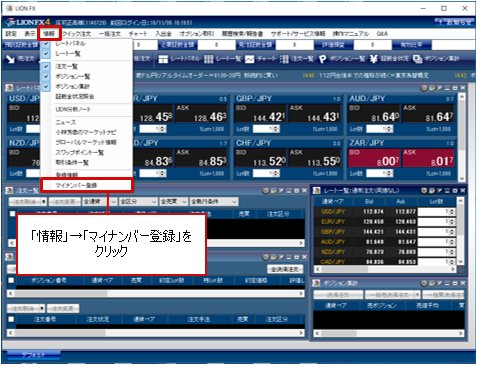Click the レート一覧 vertical scrollbar
The height and width of the screenshot is (367, 477).
click(460, 231)
